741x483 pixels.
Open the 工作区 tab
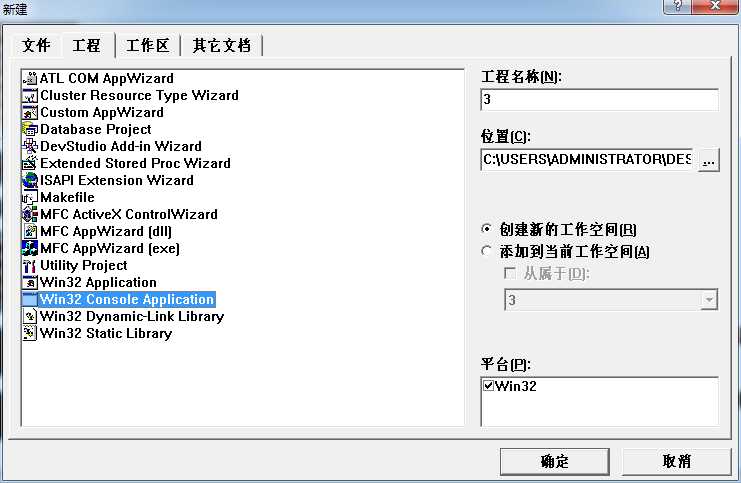pos(147,46)
